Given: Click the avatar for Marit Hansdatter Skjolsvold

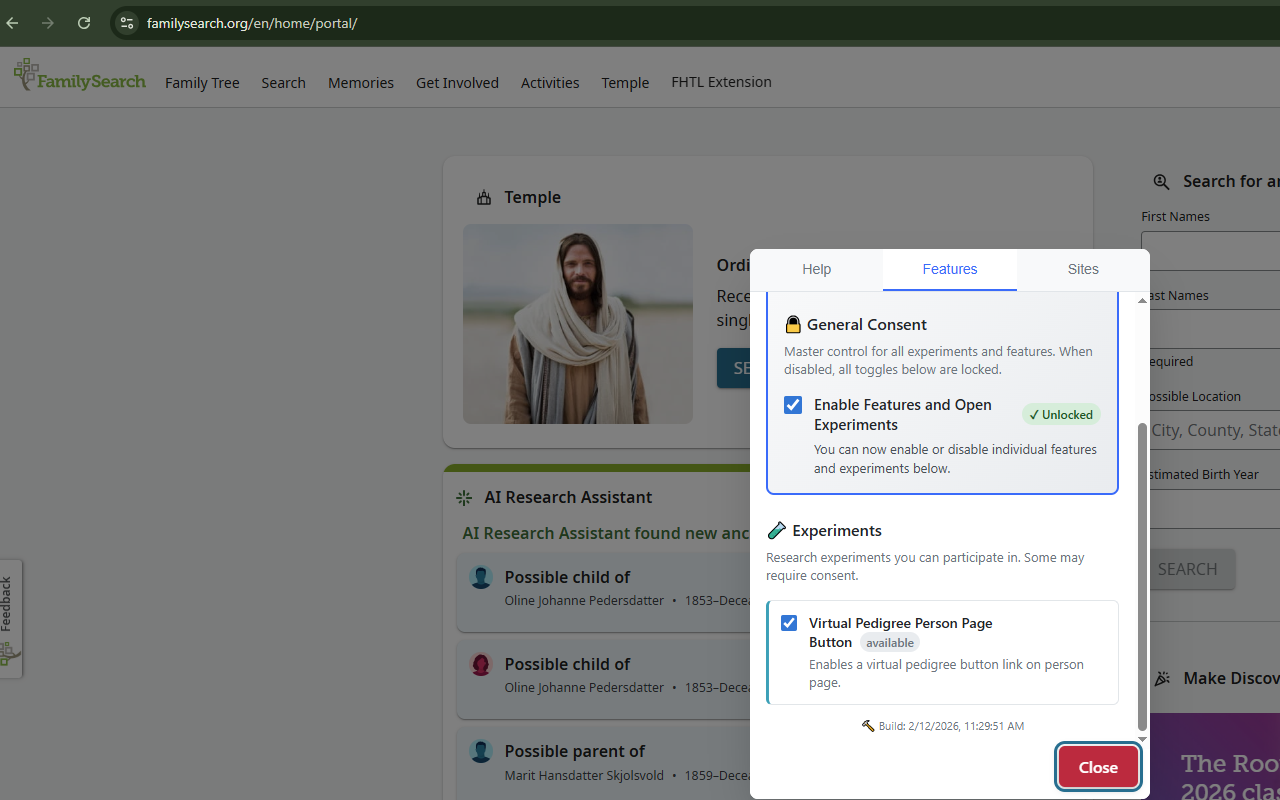Looking at the screenshot, I should 481,751.
